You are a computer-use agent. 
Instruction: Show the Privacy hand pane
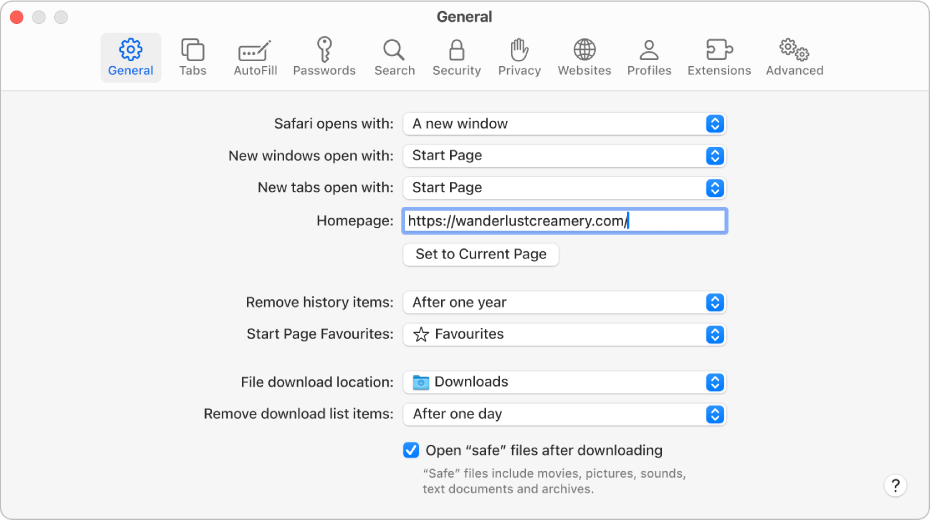[x=519, y=57]
